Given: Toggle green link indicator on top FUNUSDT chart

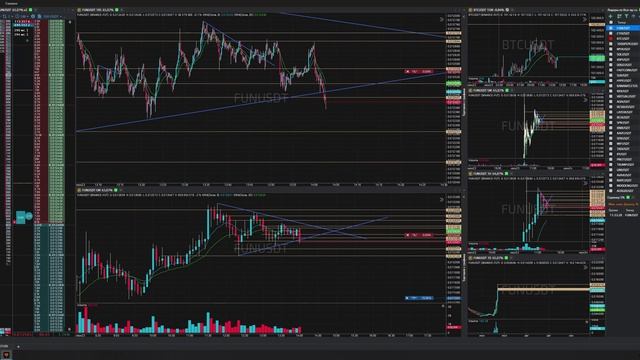Looking at the screenshot, I should pyautogui.click(x=117, y=10).
